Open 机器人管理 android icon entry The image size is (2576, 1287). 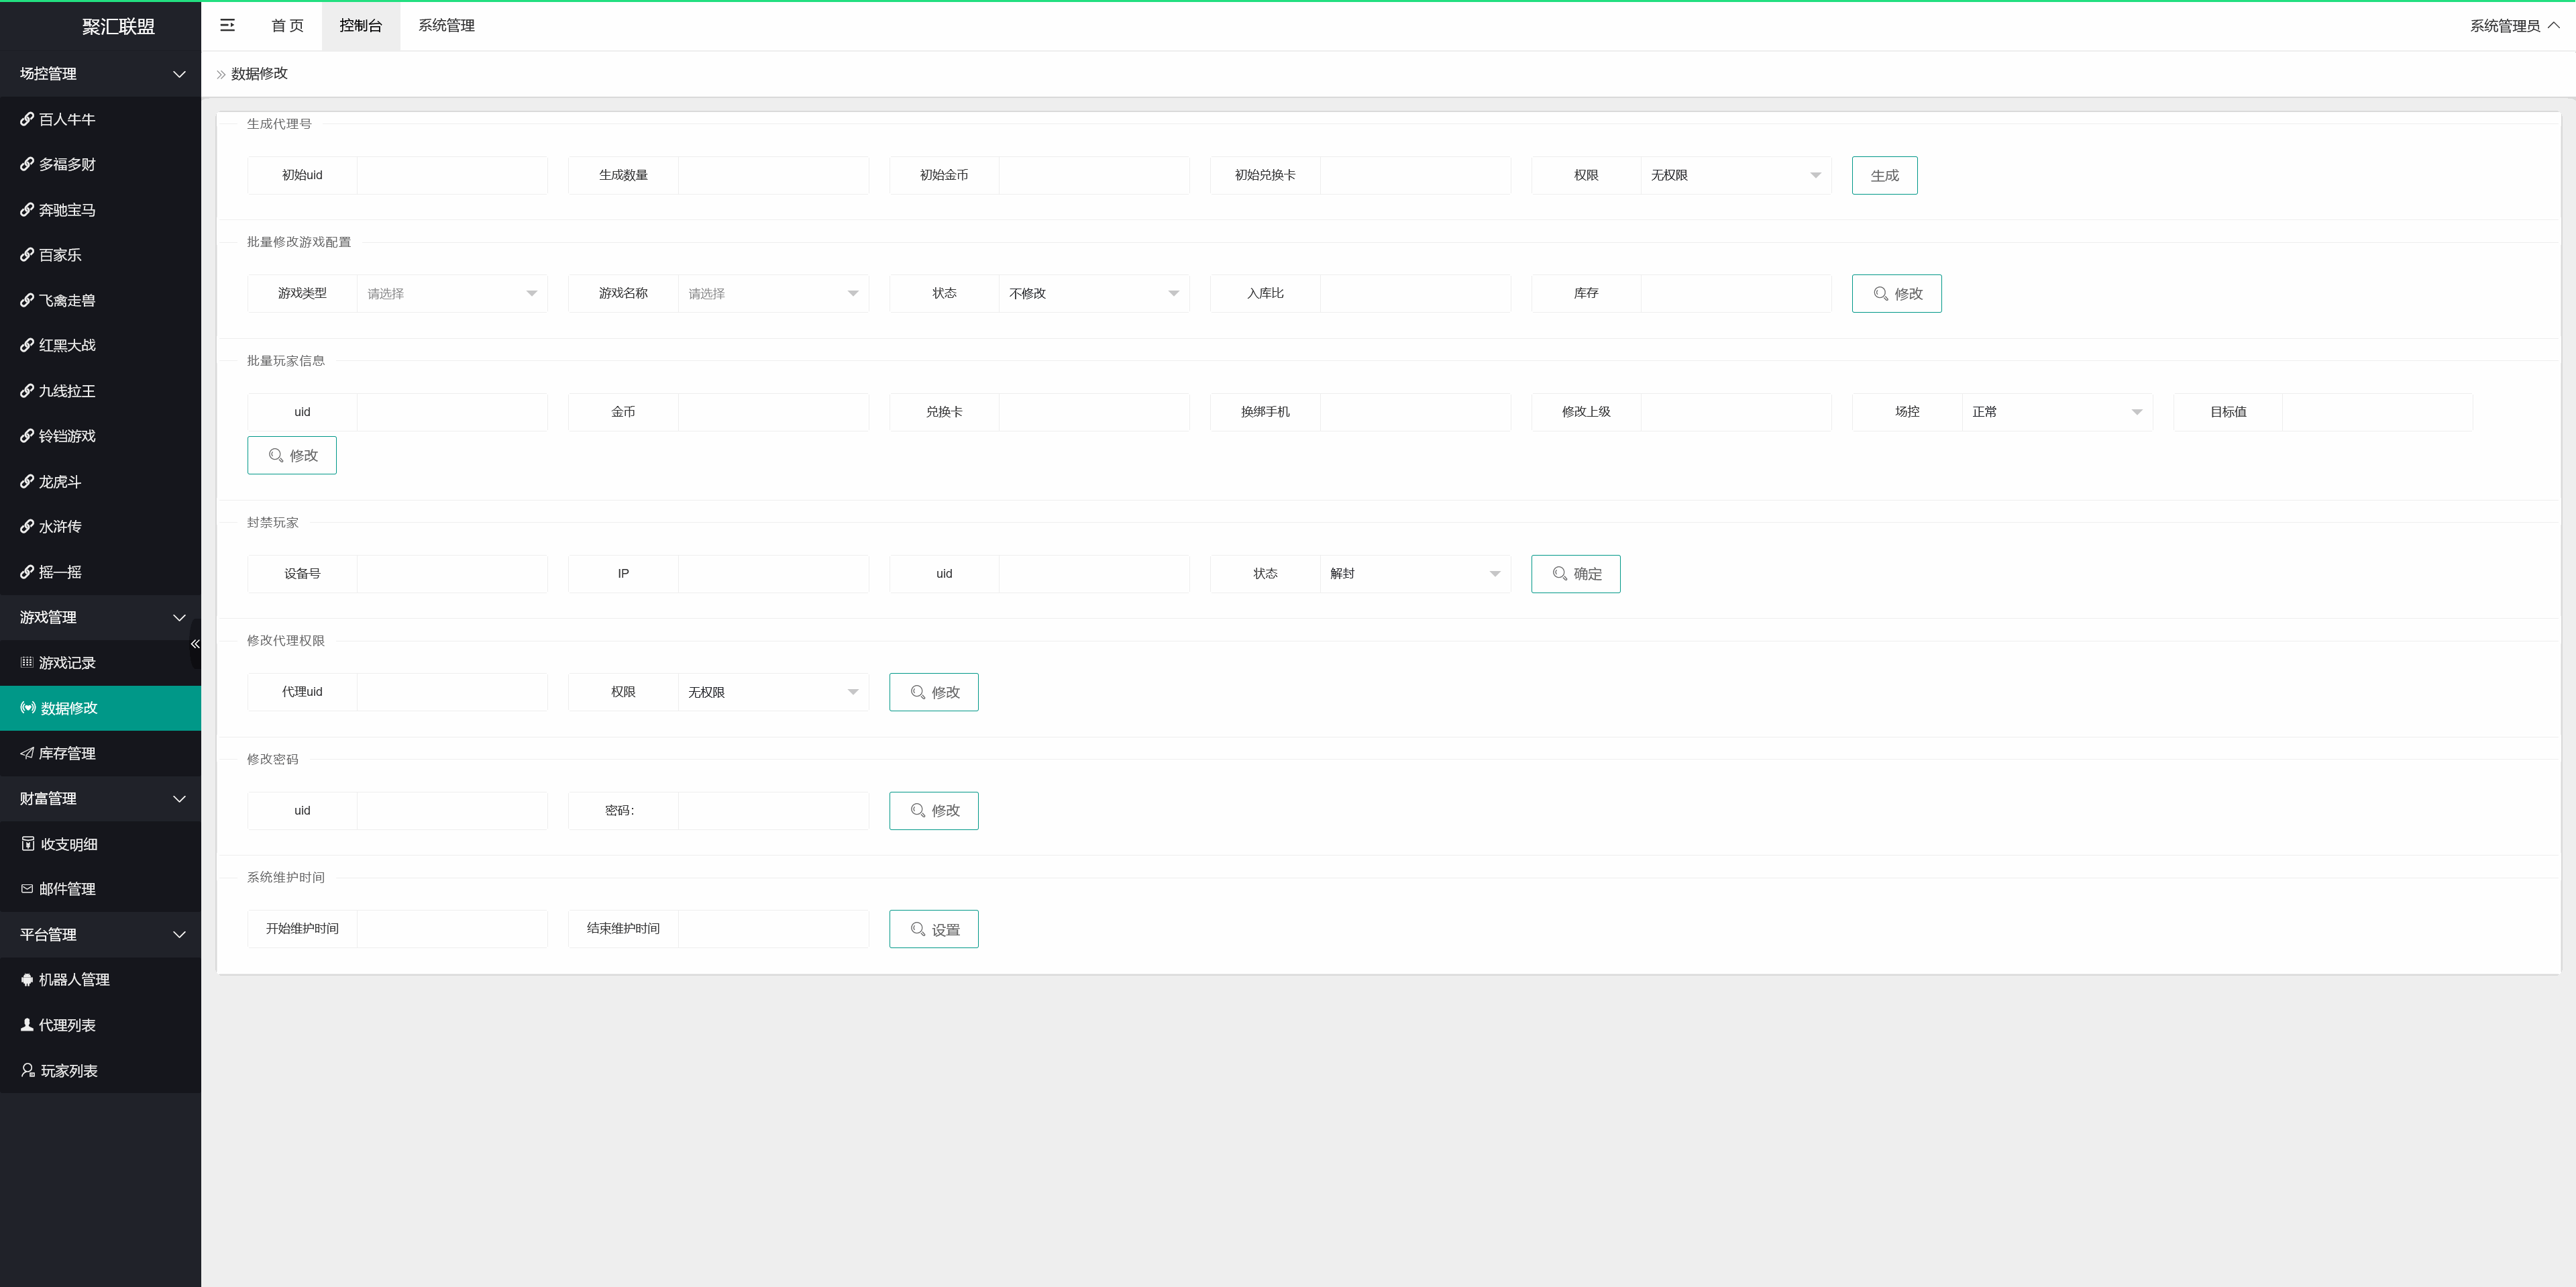click(73, 980)
